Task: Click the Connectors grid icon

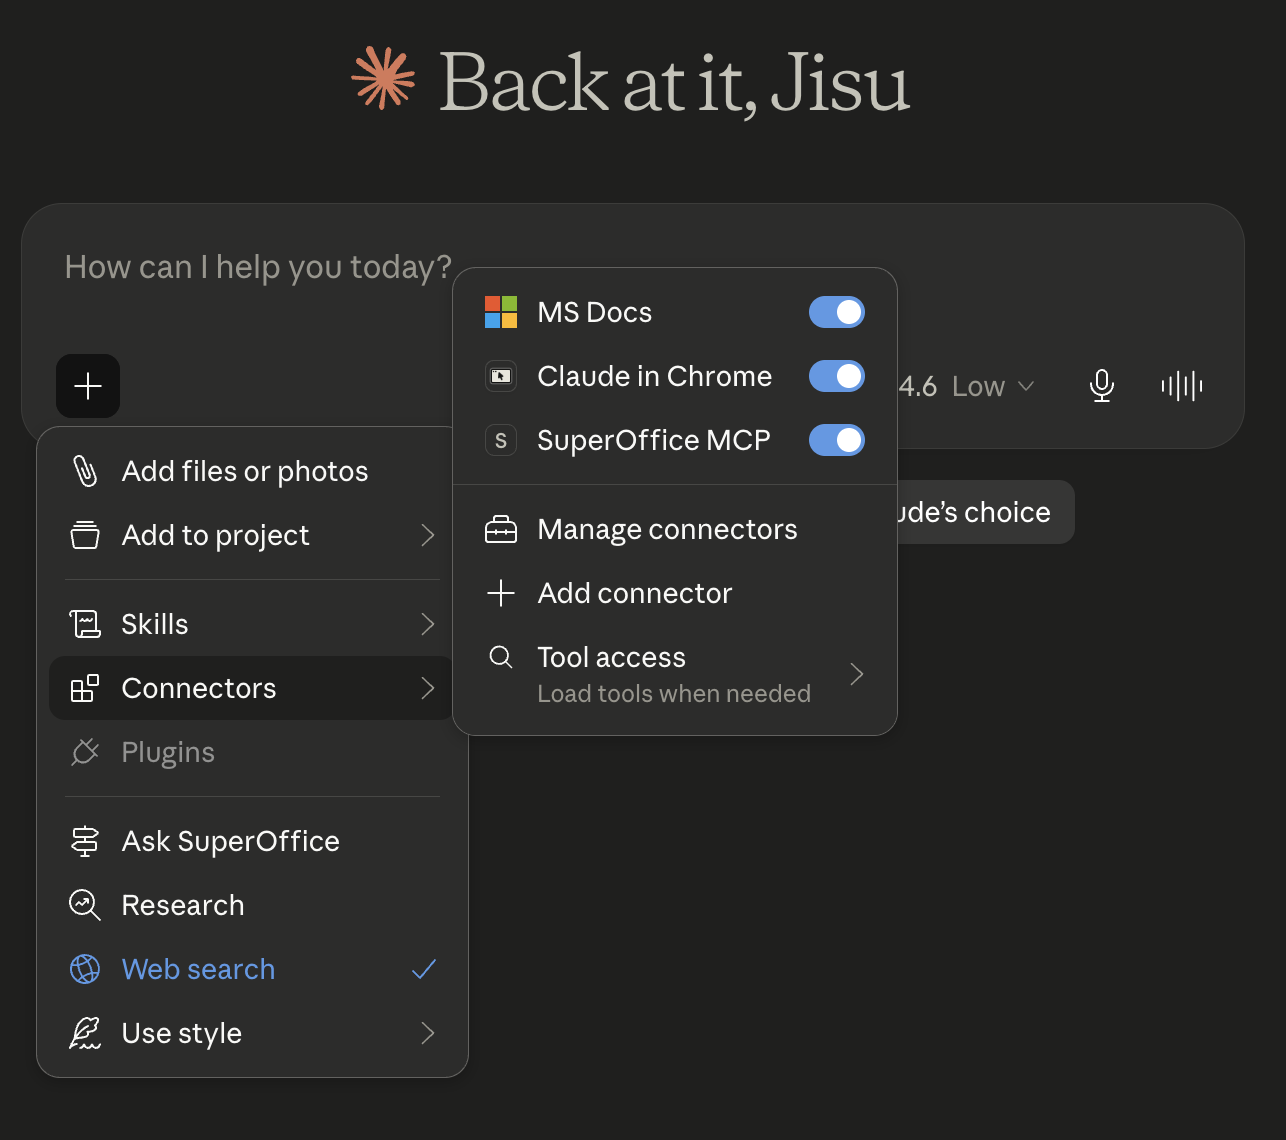Action: [x=85, y=688]
